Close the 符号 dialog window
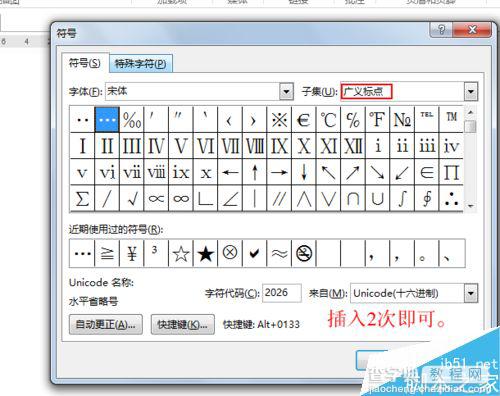The height and width of the screenshot is (396, 500). 472,30
